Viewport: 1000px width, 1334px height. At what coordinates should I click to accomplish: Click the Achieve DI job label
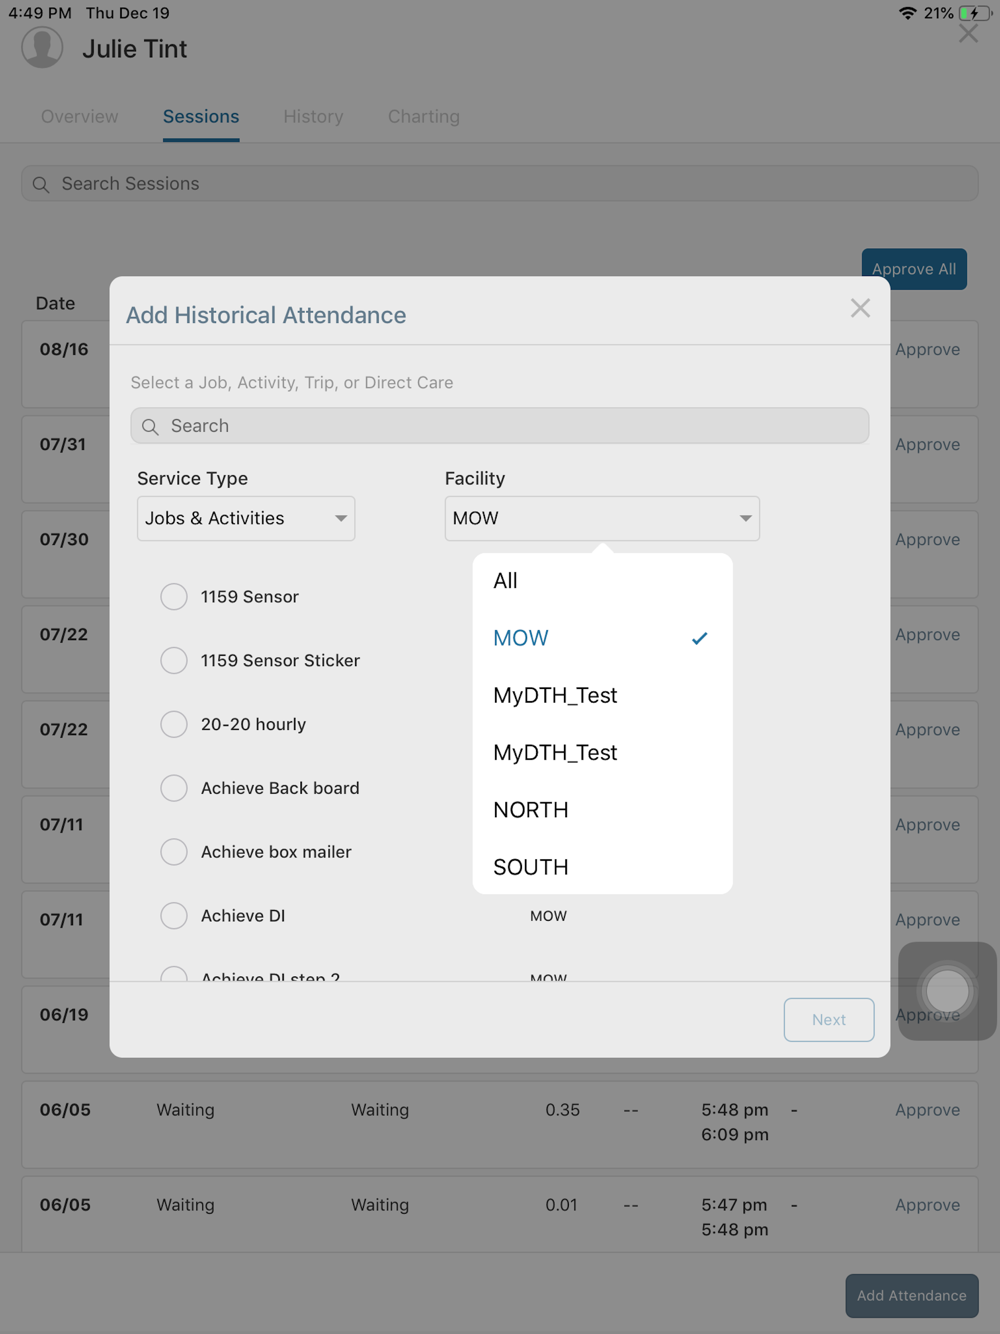(x=243, y=916)
